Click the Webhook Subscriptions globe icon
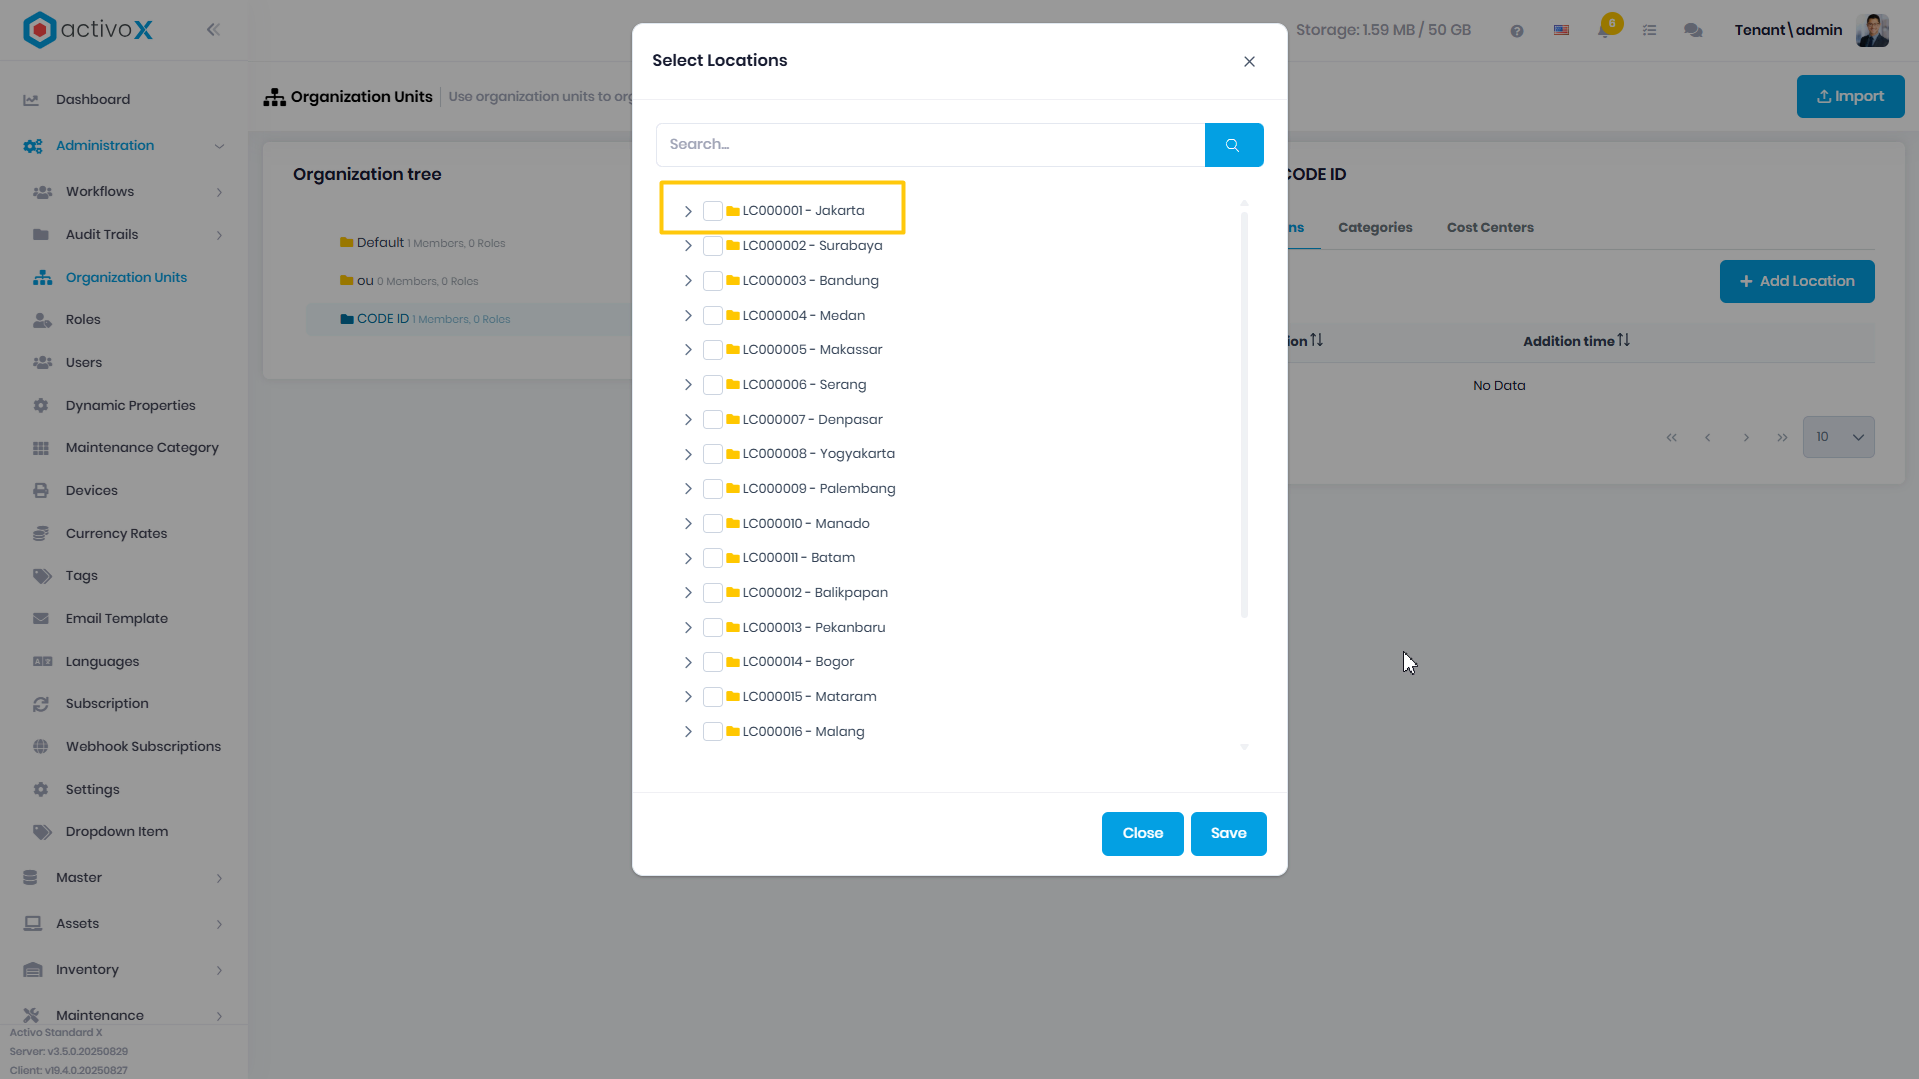This screenshot has height=1079, width=1919. [41, 747]
